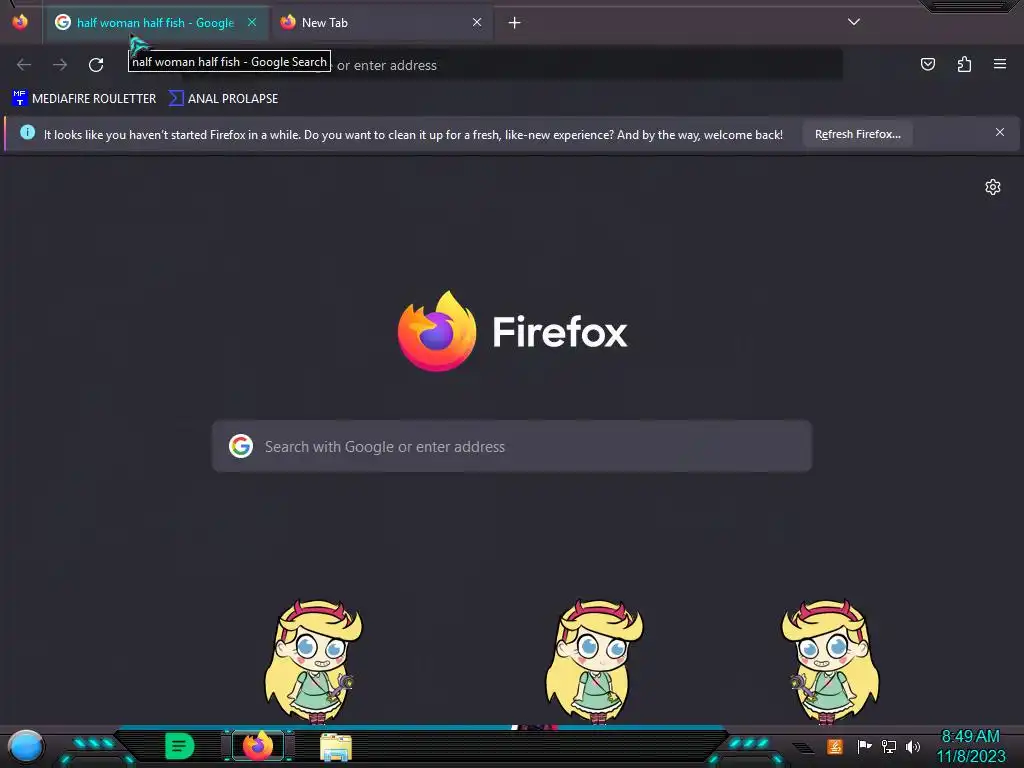1024x768 pixels.
Task: Click the Google logo in search box
Action: (x=241, y=446)
